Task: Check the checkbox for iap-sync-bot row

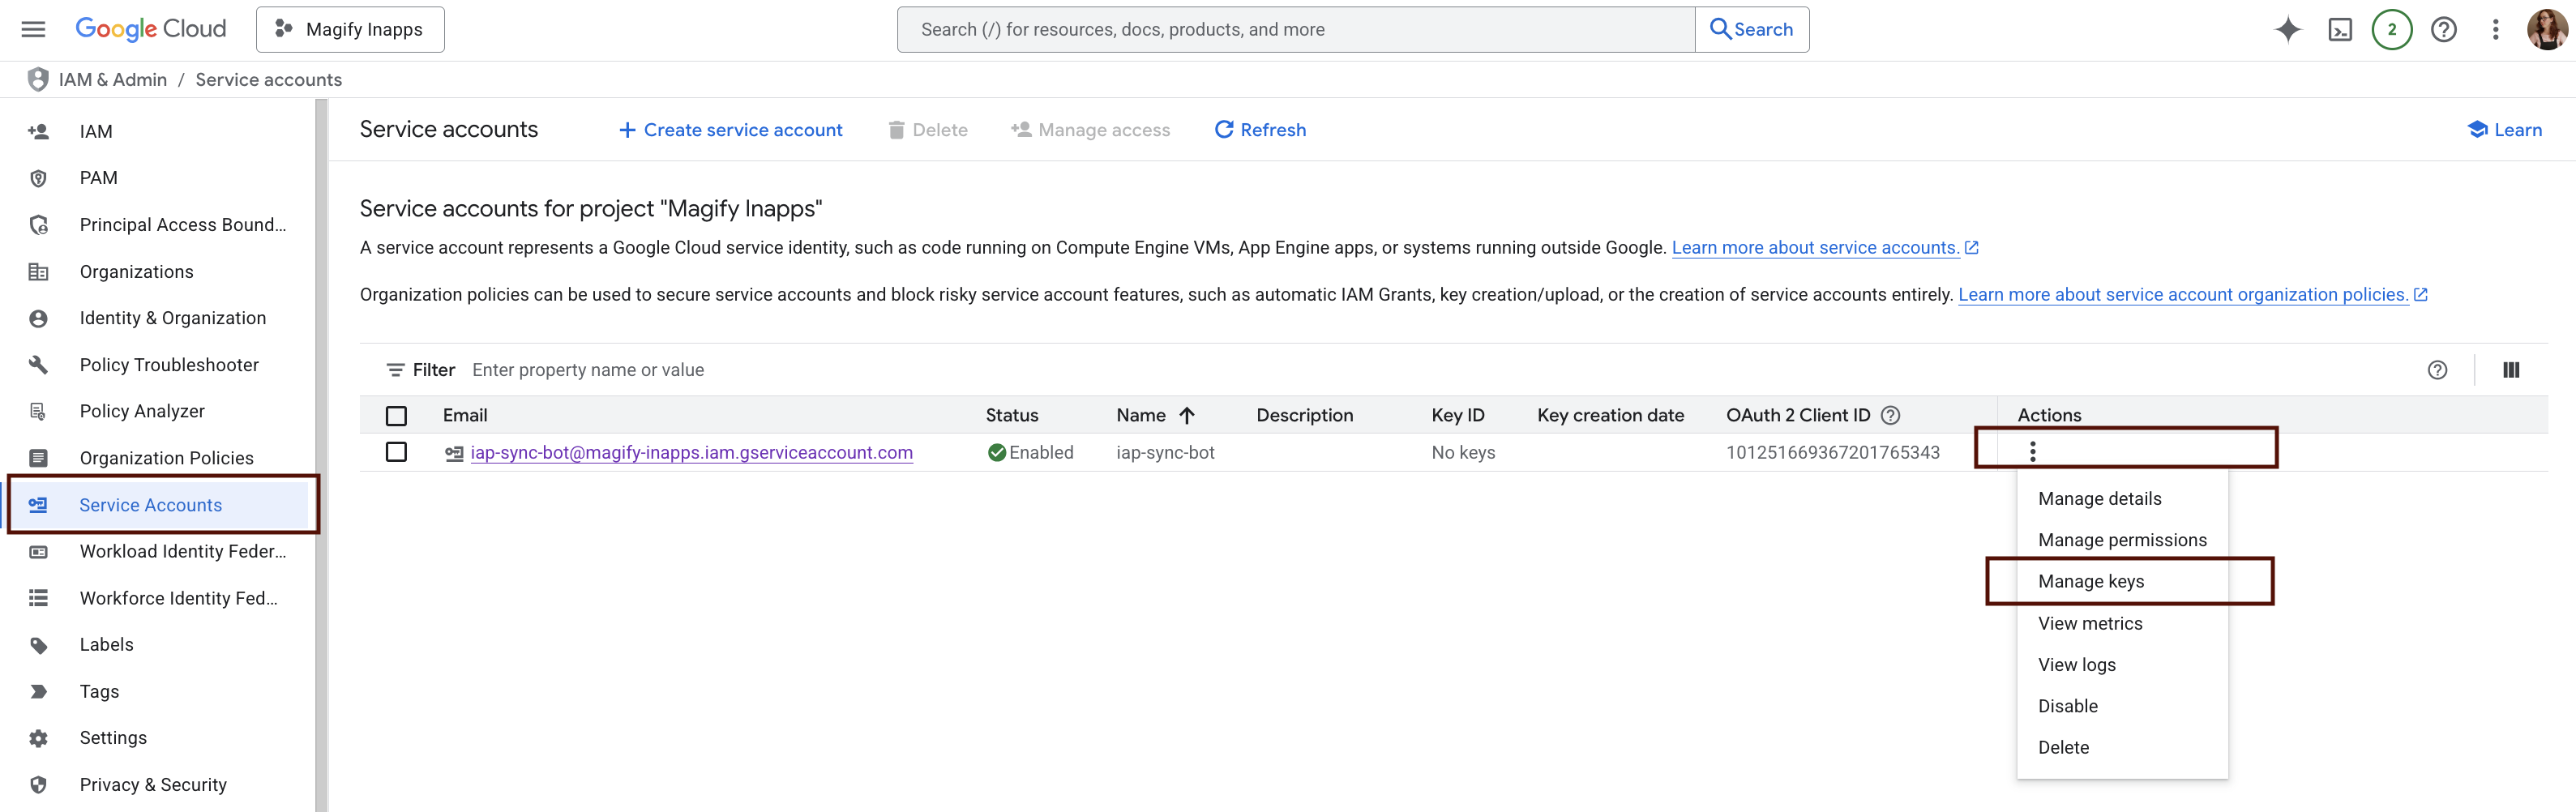Action: coord(396,452)
